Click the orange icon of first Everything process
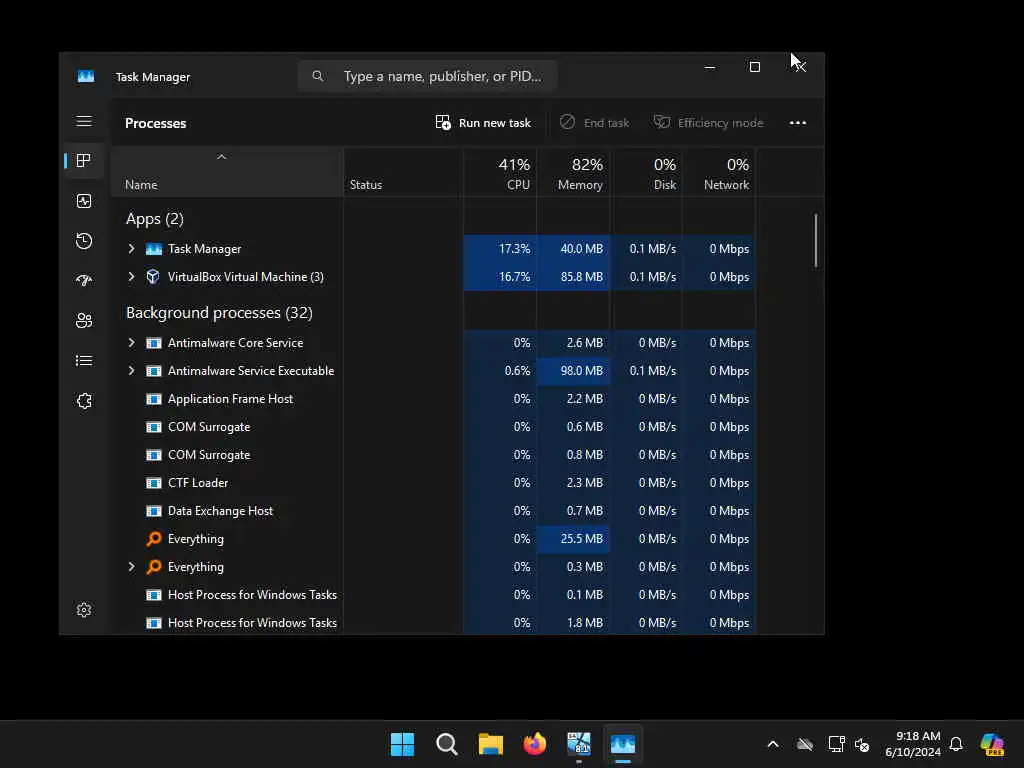1024x768 pixels. point(153,539)
